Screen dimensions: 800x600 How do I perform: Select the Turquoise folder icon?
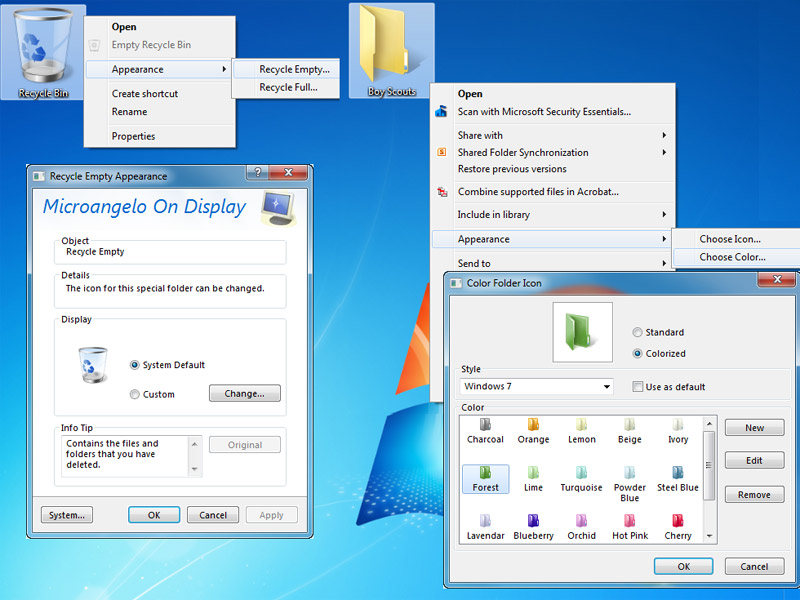pyautogui.click(x=581, y=473)
